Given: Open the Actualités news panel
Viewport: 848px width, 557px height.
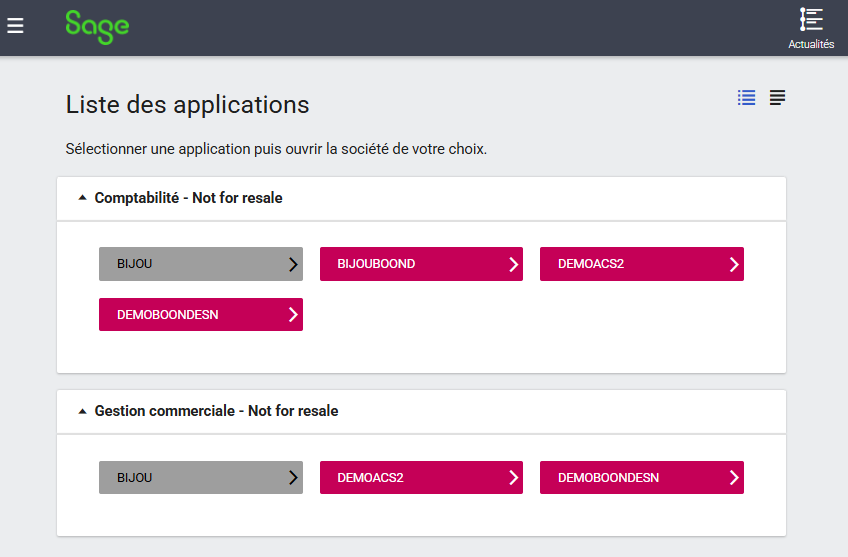Looking at the screenshot, I should tap(810, 27).
